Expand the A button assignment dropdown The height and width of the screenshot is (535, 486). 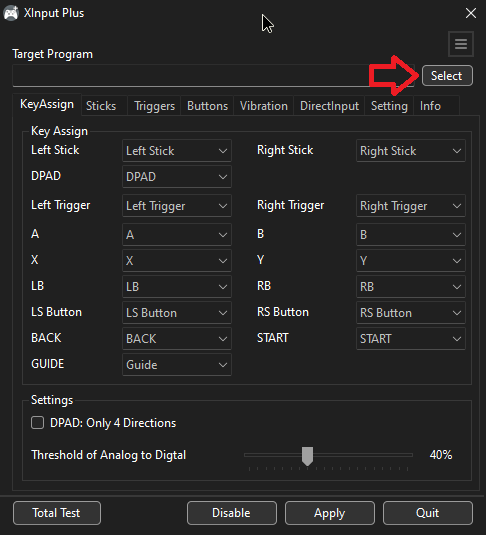(x=177, y=234)
